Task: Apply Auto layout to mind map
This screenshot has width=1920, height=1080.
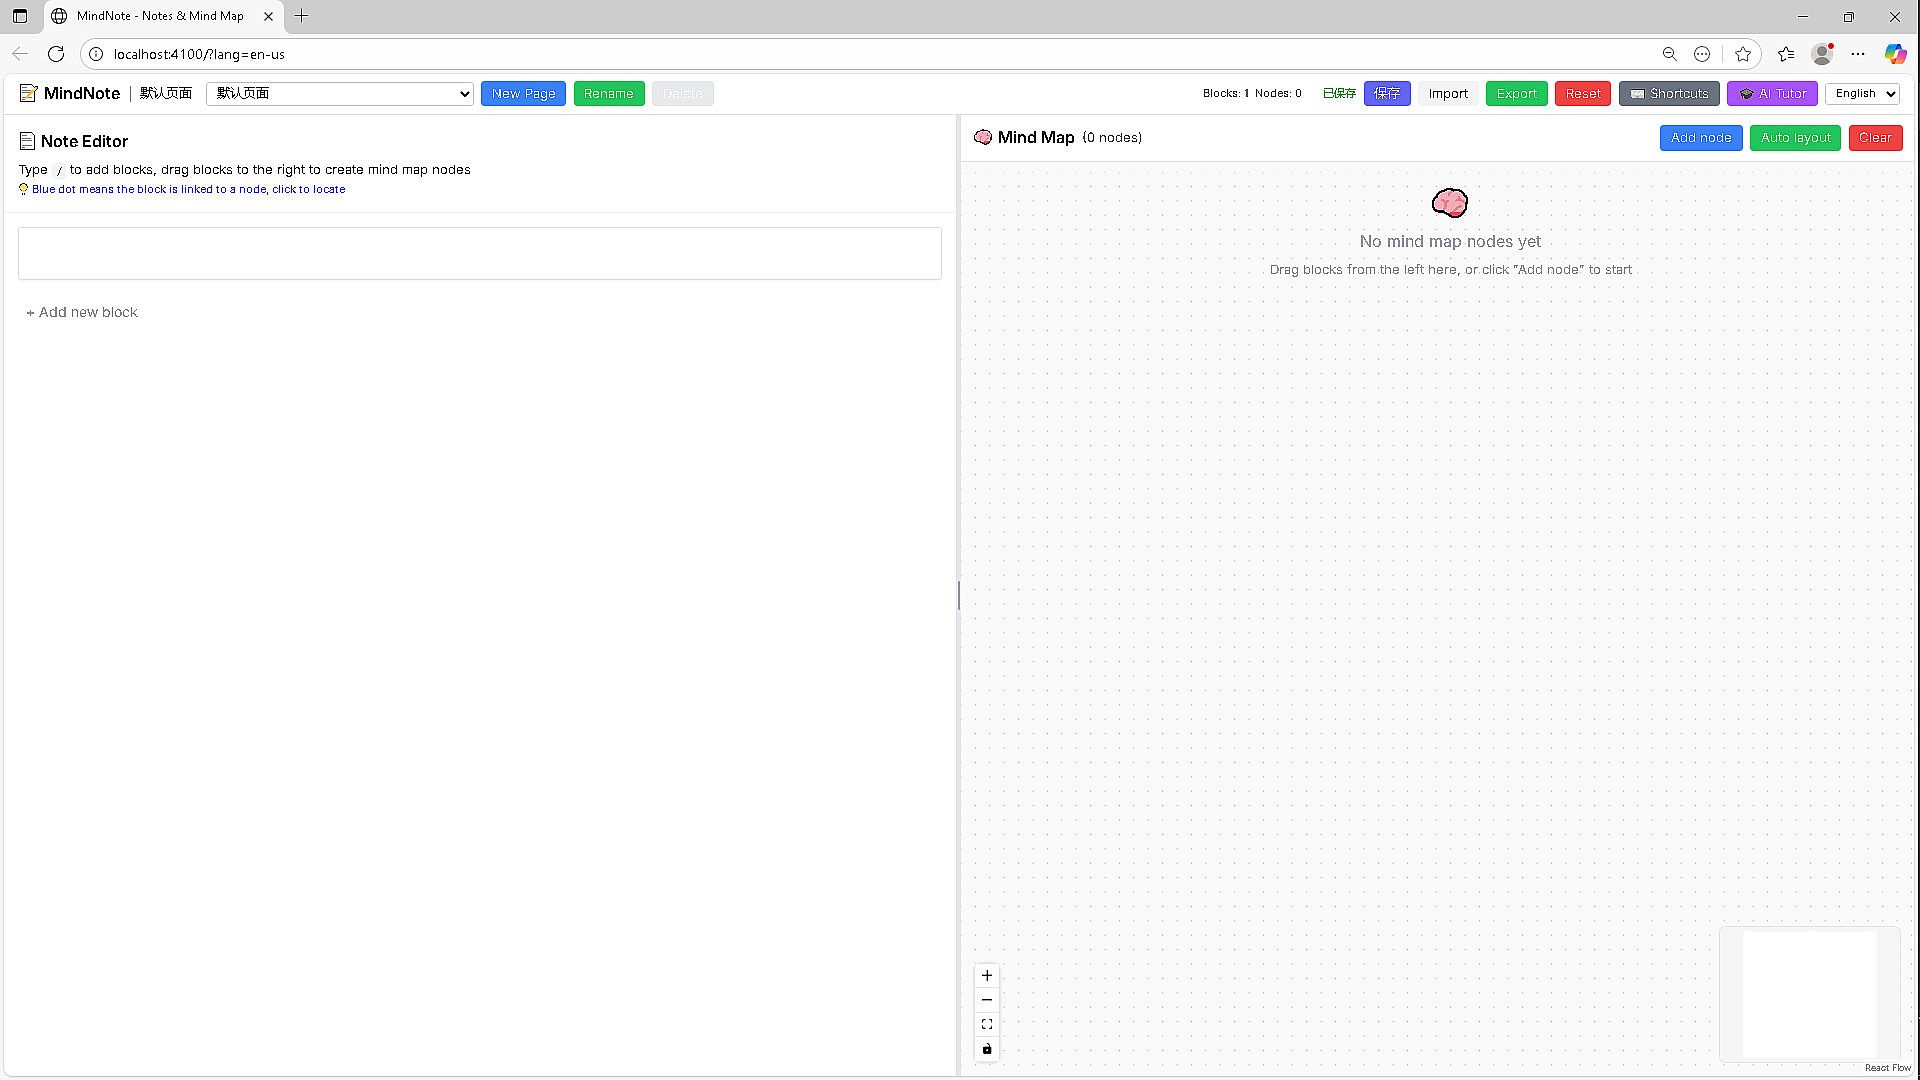Action: click(x=1795, y=138)
